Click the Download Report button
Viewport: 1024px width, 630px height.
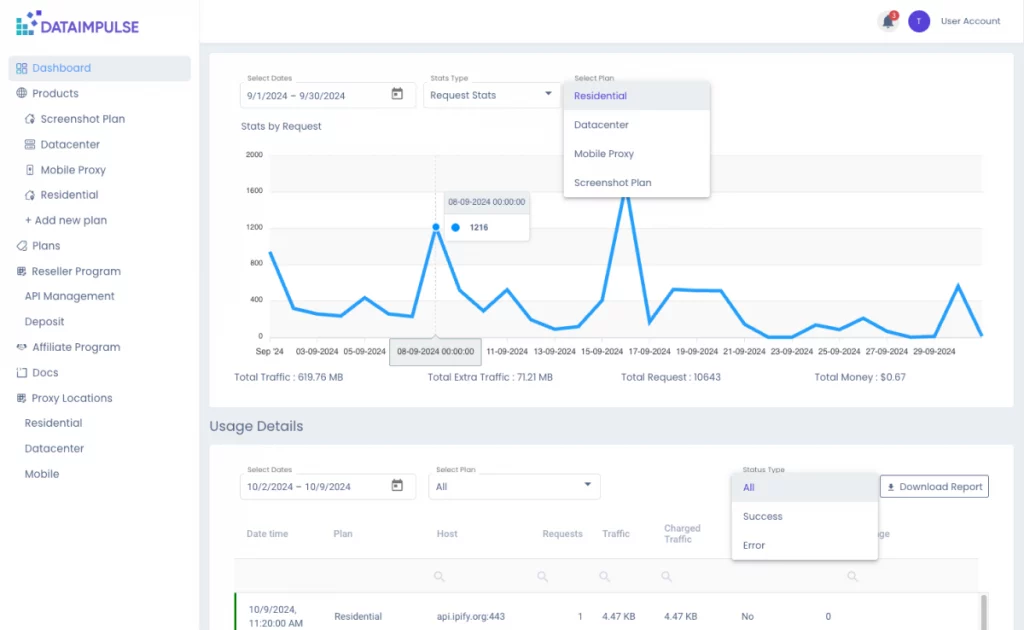933,486
